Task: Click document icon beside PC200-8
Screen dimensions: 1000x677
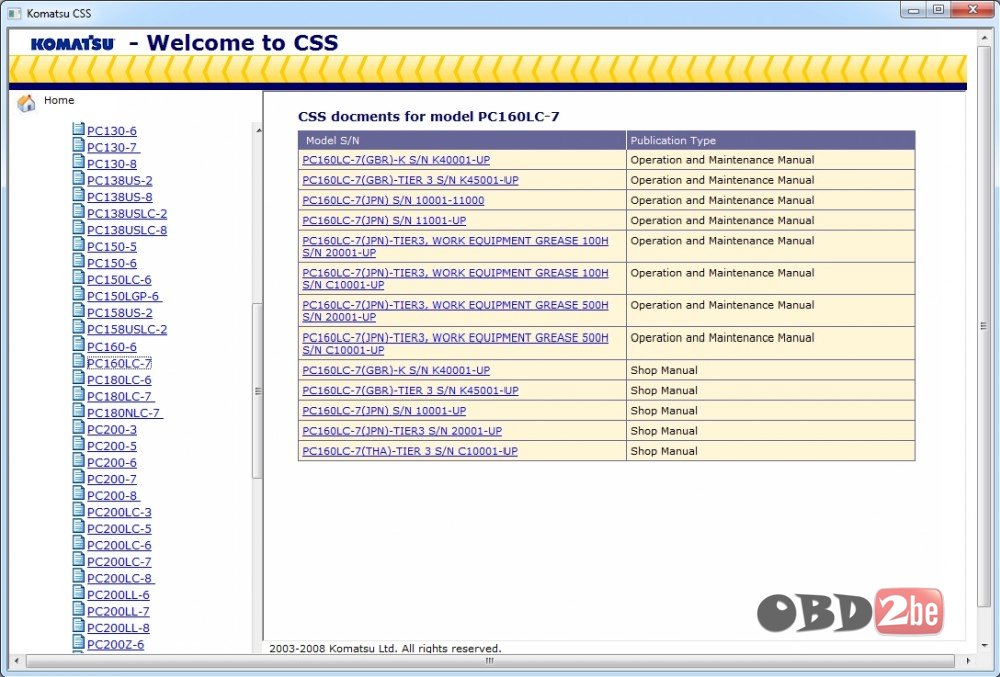Action: (x=78, y=494)
